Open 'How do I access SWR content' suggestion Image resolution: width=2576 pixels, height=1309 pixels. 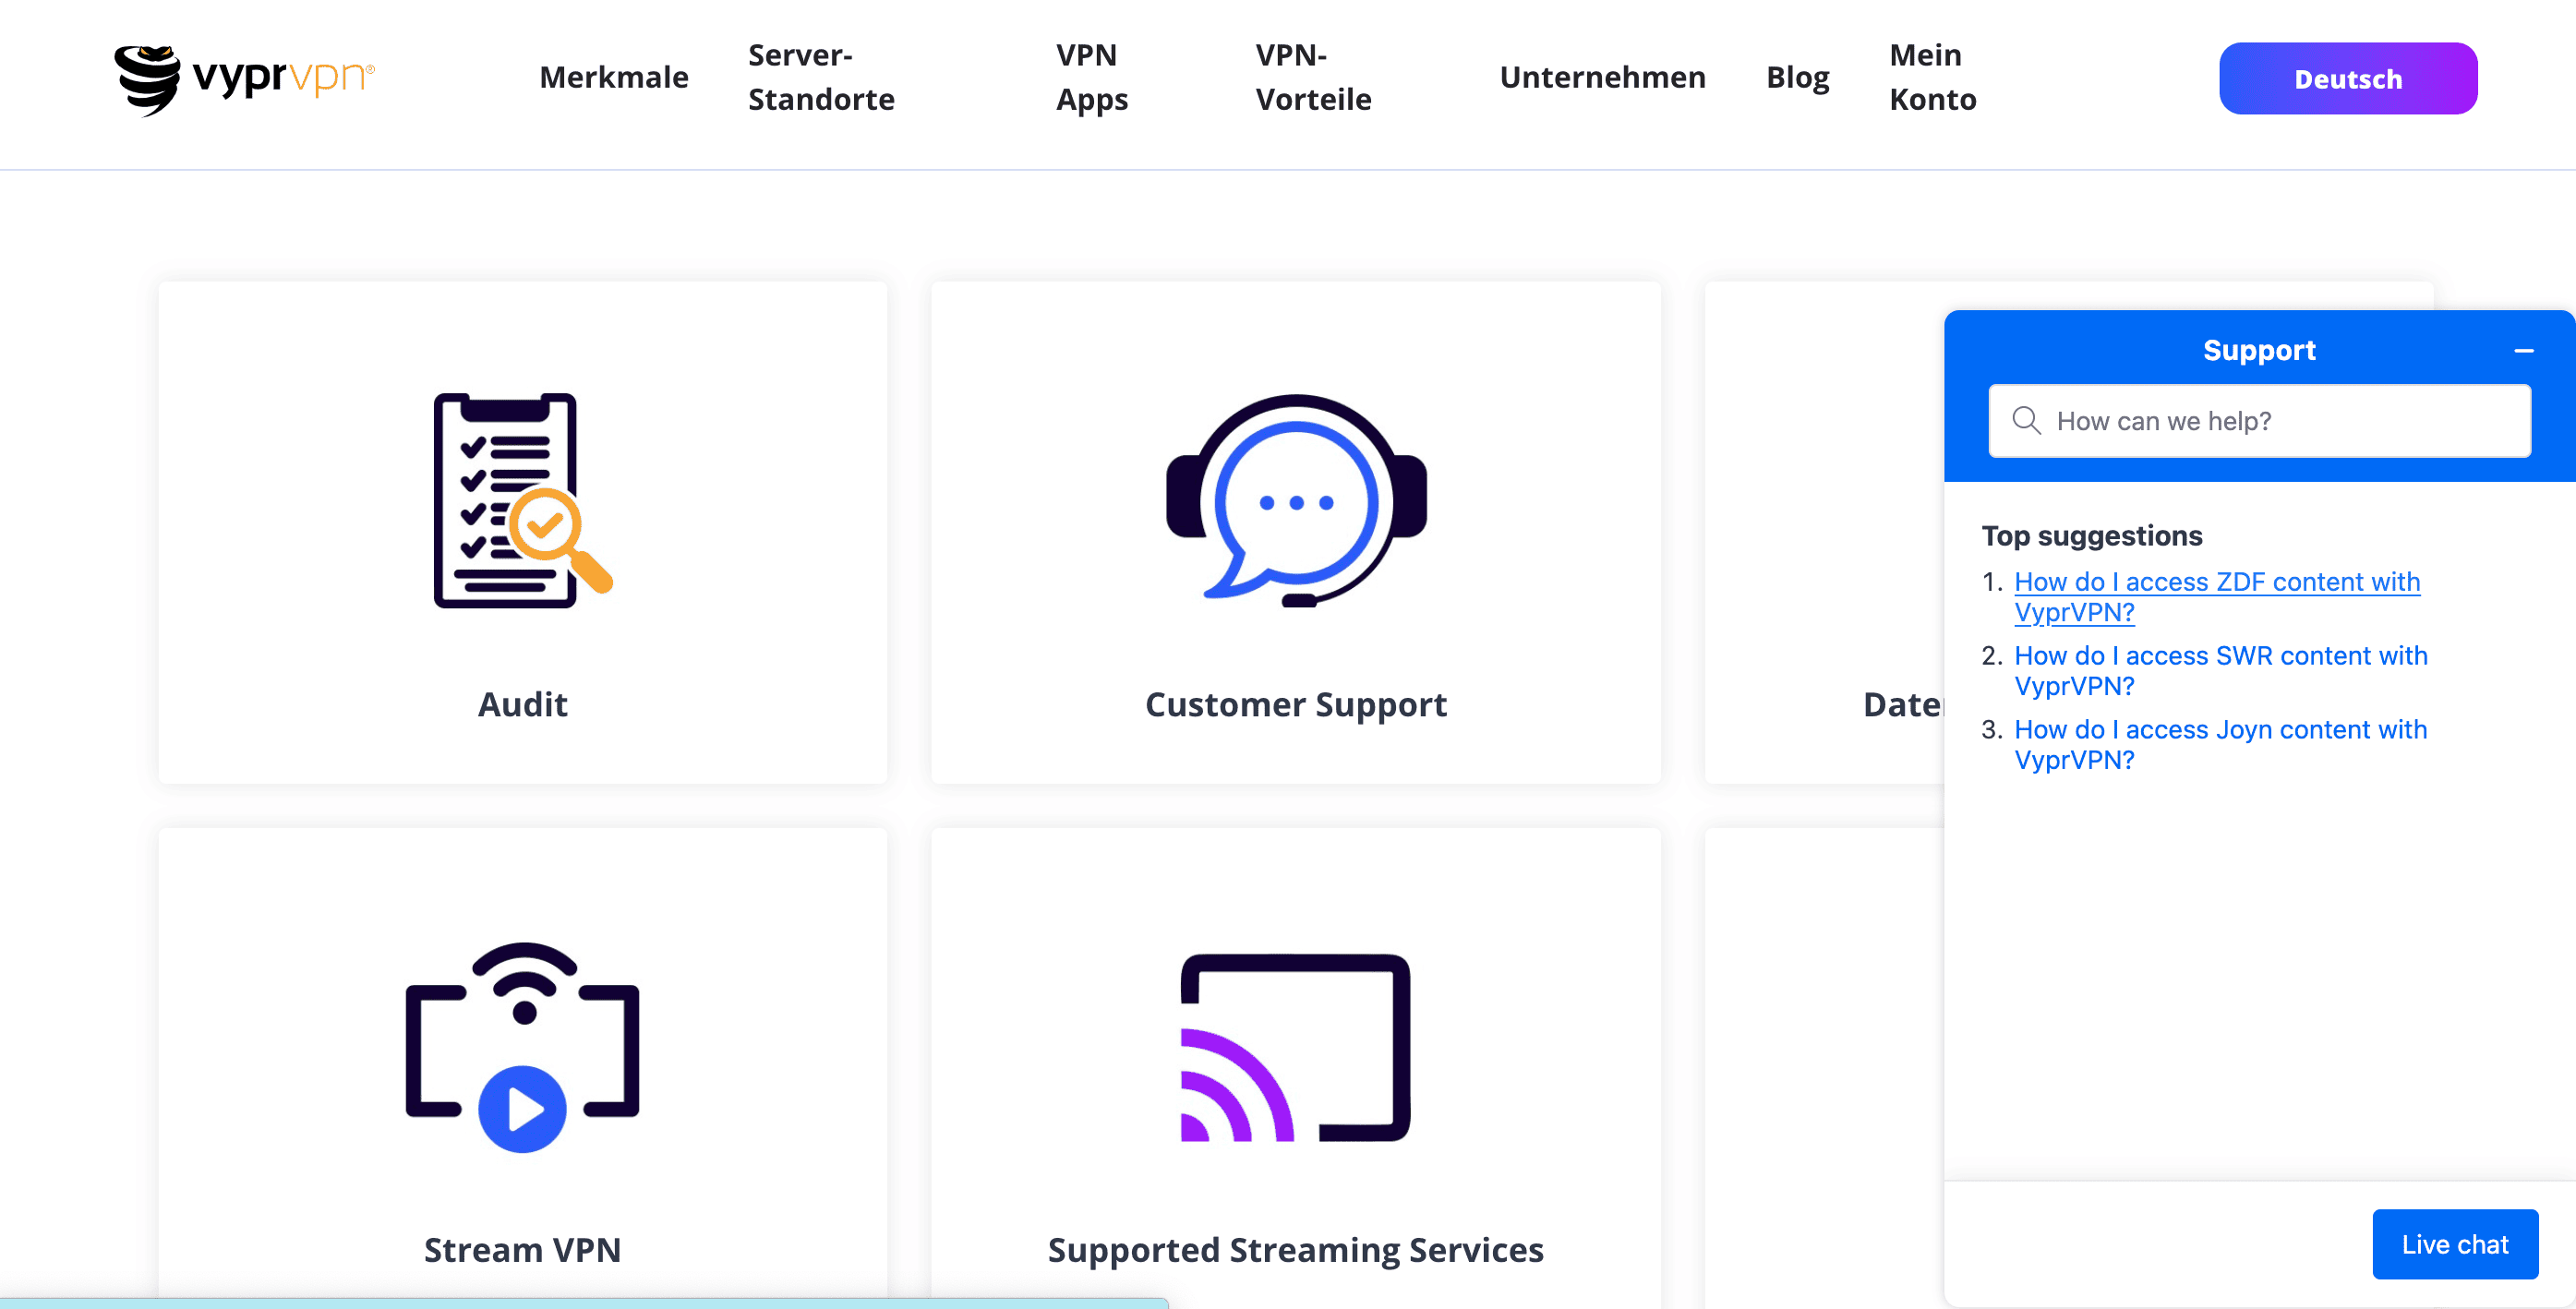(x=2220, y=671)
